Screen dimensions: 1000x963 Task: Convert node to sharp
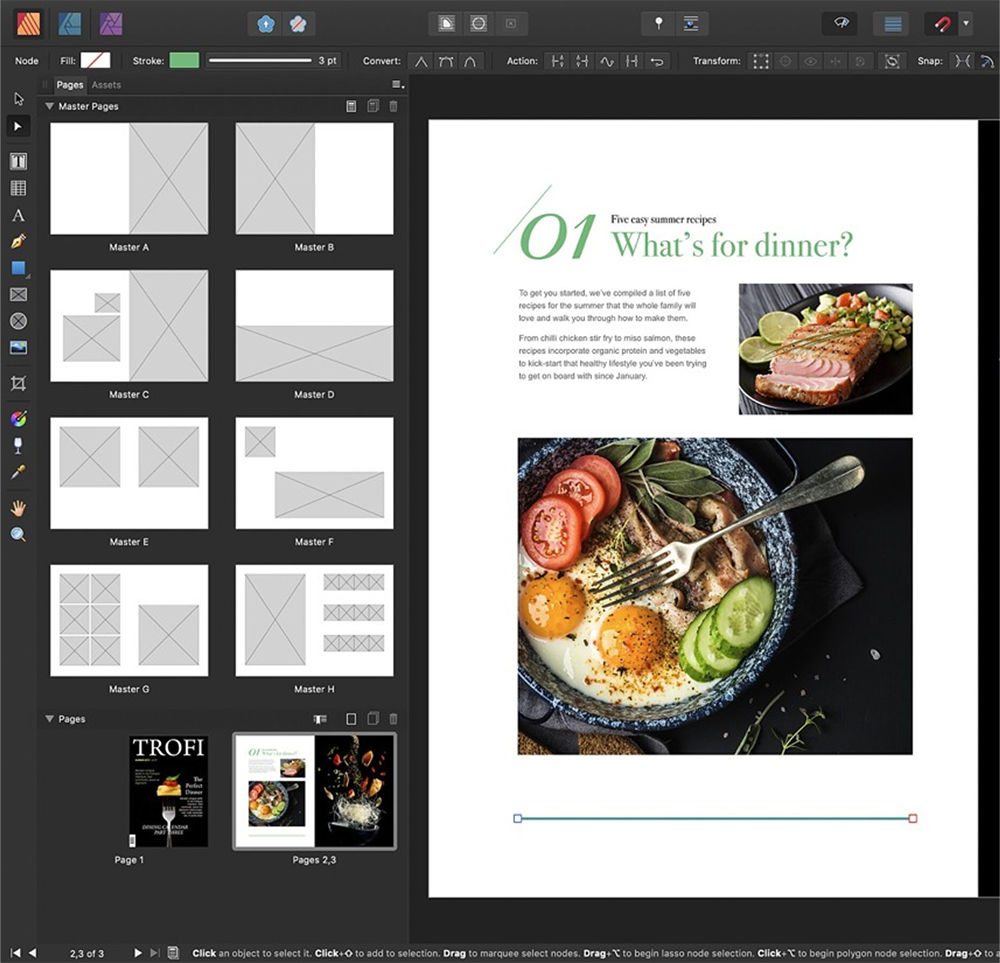[422, 61]
